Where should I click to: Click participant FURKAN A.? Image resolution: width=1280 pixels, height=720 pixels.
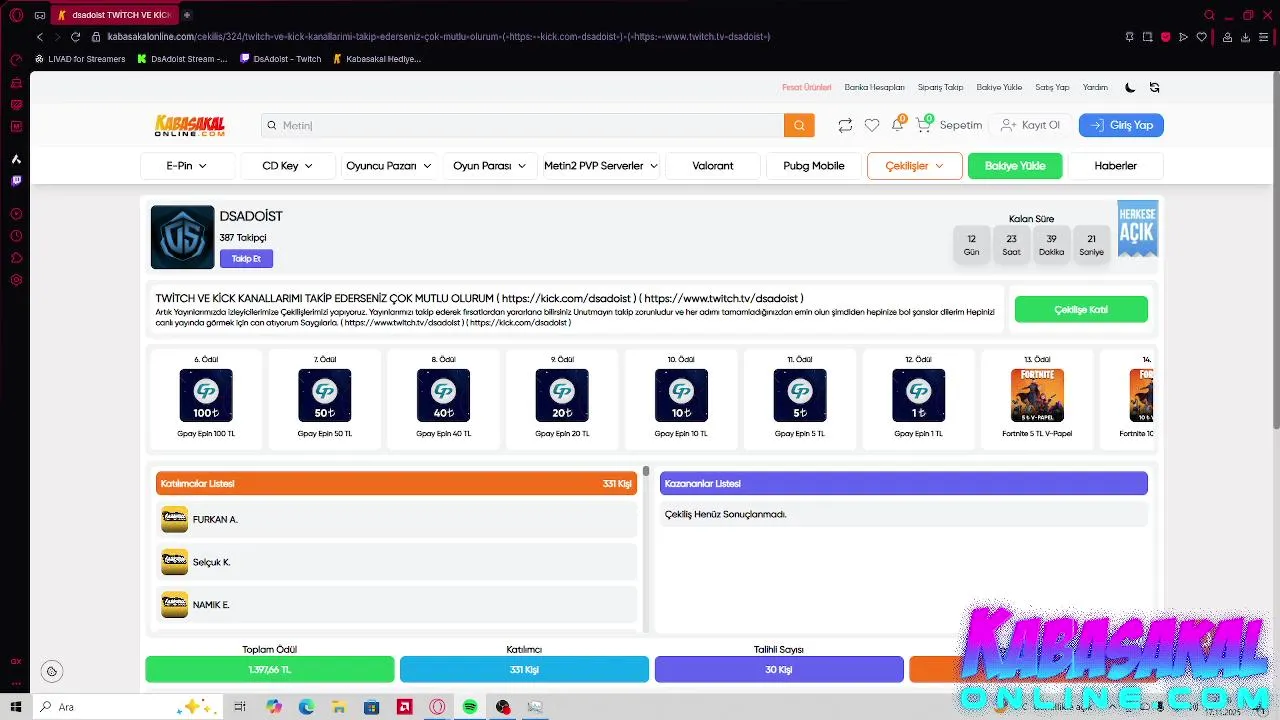click(396, 519)
